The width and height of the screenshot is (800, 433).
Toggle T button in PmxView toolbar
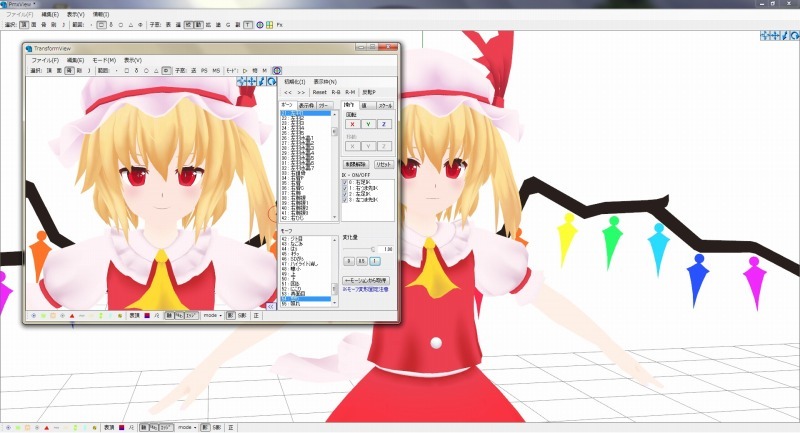point(248,24)
